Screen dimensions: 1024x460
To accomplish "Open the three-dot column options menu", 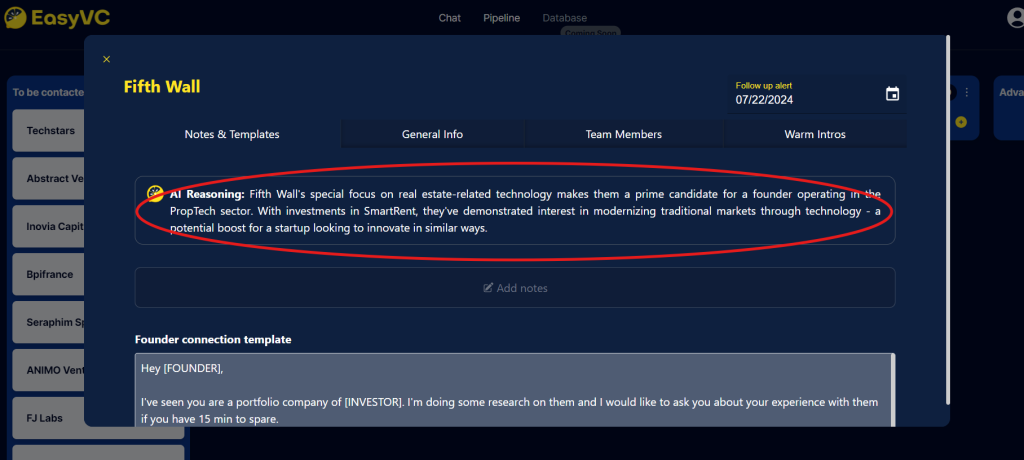I will pos(967,92).
